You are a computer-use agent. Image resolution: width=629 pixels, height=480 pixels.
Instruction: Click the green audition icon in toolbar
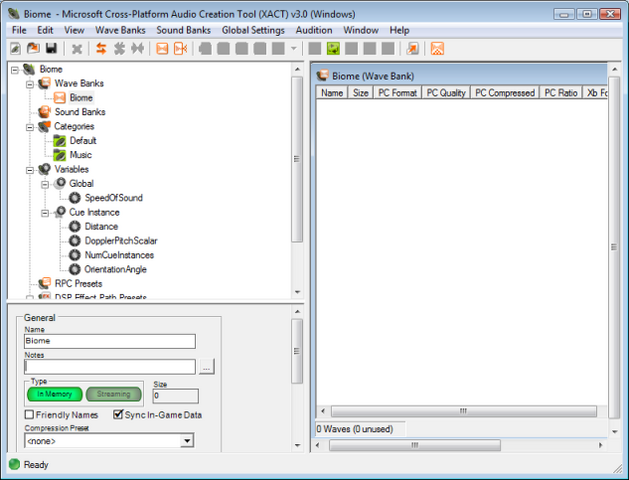(x=333, y=49)
